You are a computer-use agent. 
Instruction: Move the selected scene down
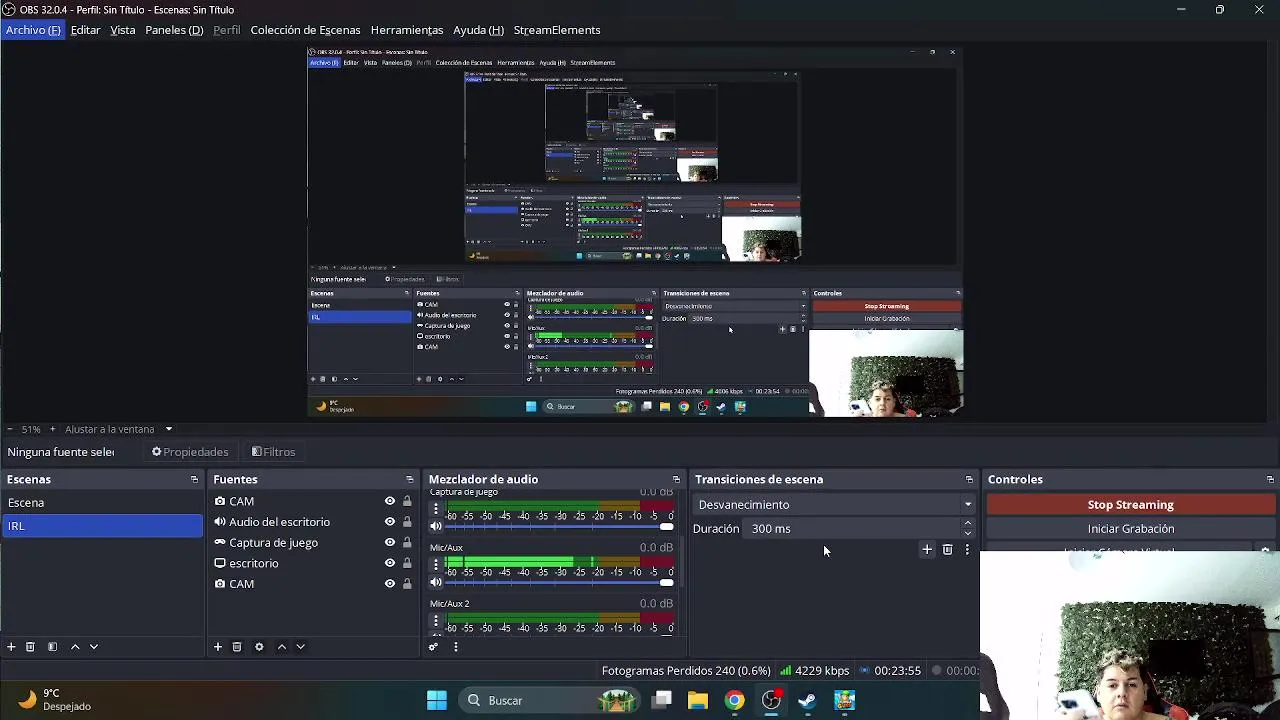(x=94, y=647)
